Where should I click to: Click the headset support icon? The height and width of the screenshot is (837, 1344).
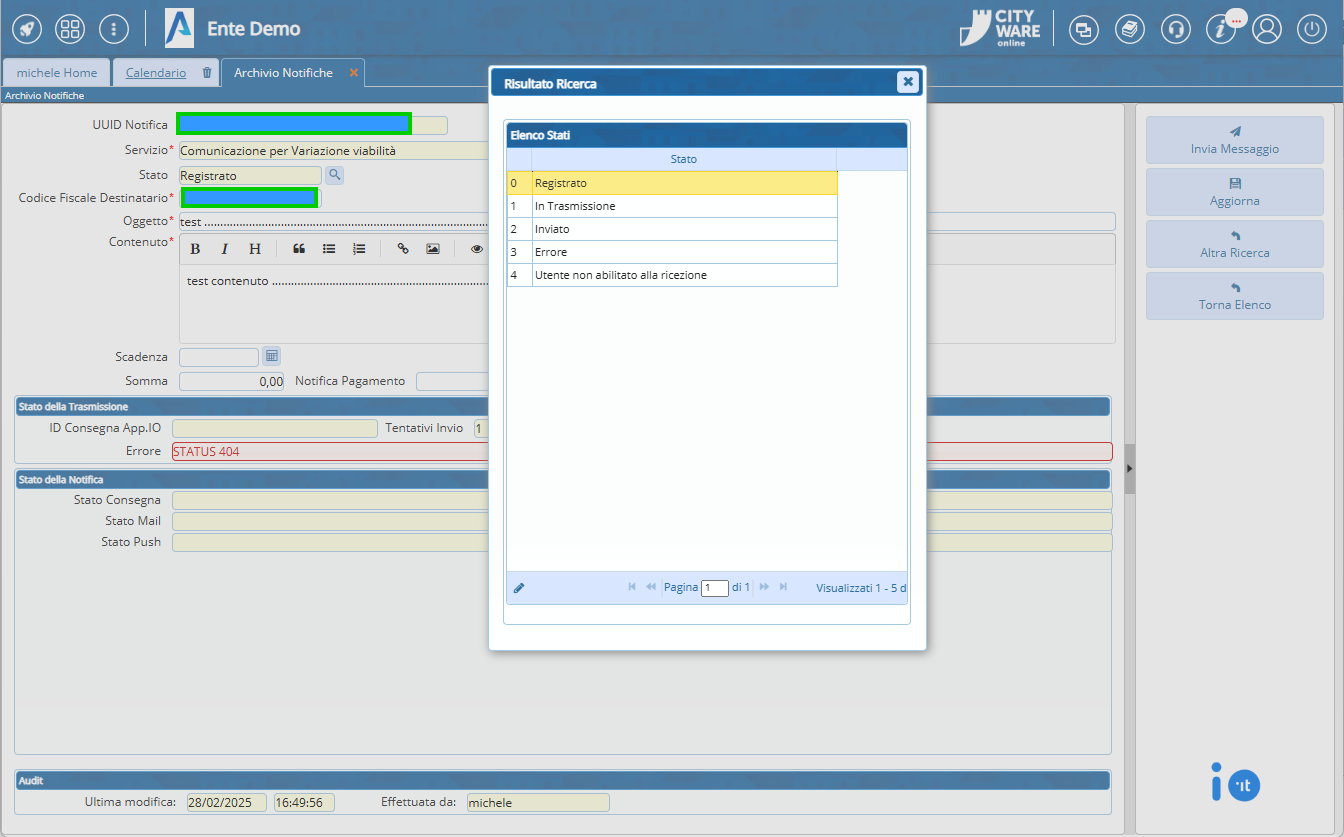(x=1176, y=29)
